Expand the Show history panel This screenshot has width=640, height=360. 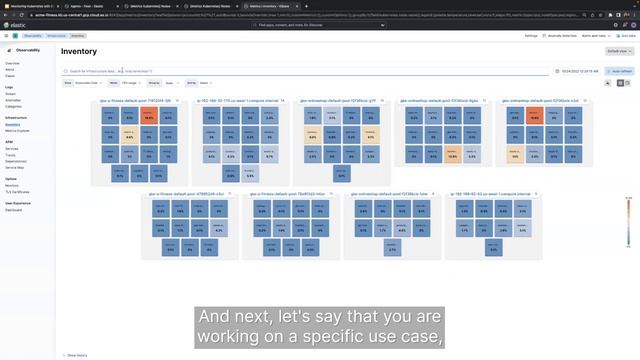pos(75,356)
